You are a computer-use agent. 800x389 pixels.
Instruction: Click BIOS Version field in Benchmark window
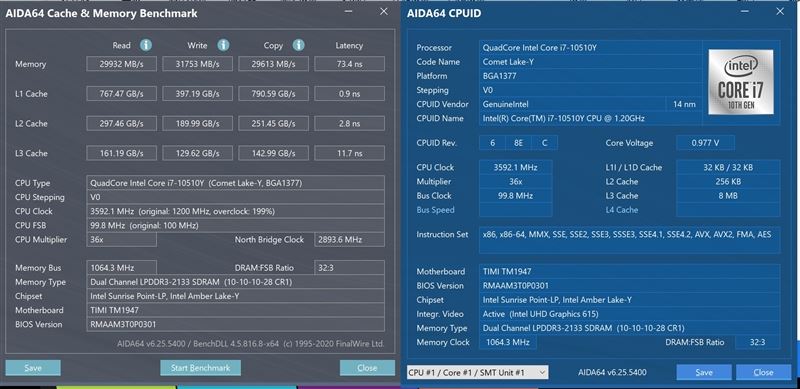(x=236, y=324)
